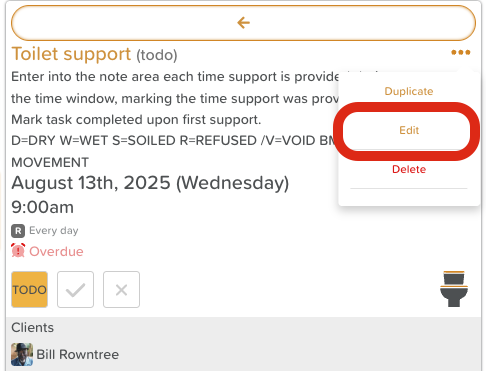Select the red Delete option

click(x=409, y=169)
